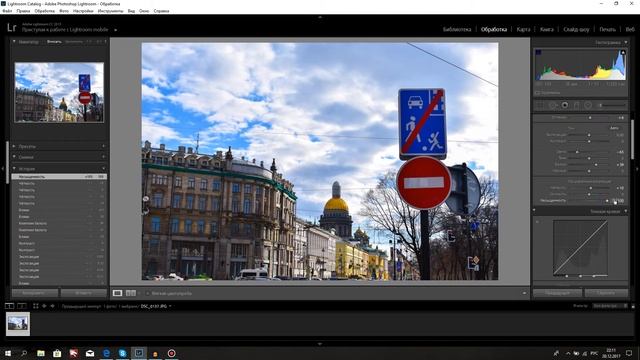Click the Reset button in right panel
The width and height of the screenshot is (640, 360).
tap(607, 293)
